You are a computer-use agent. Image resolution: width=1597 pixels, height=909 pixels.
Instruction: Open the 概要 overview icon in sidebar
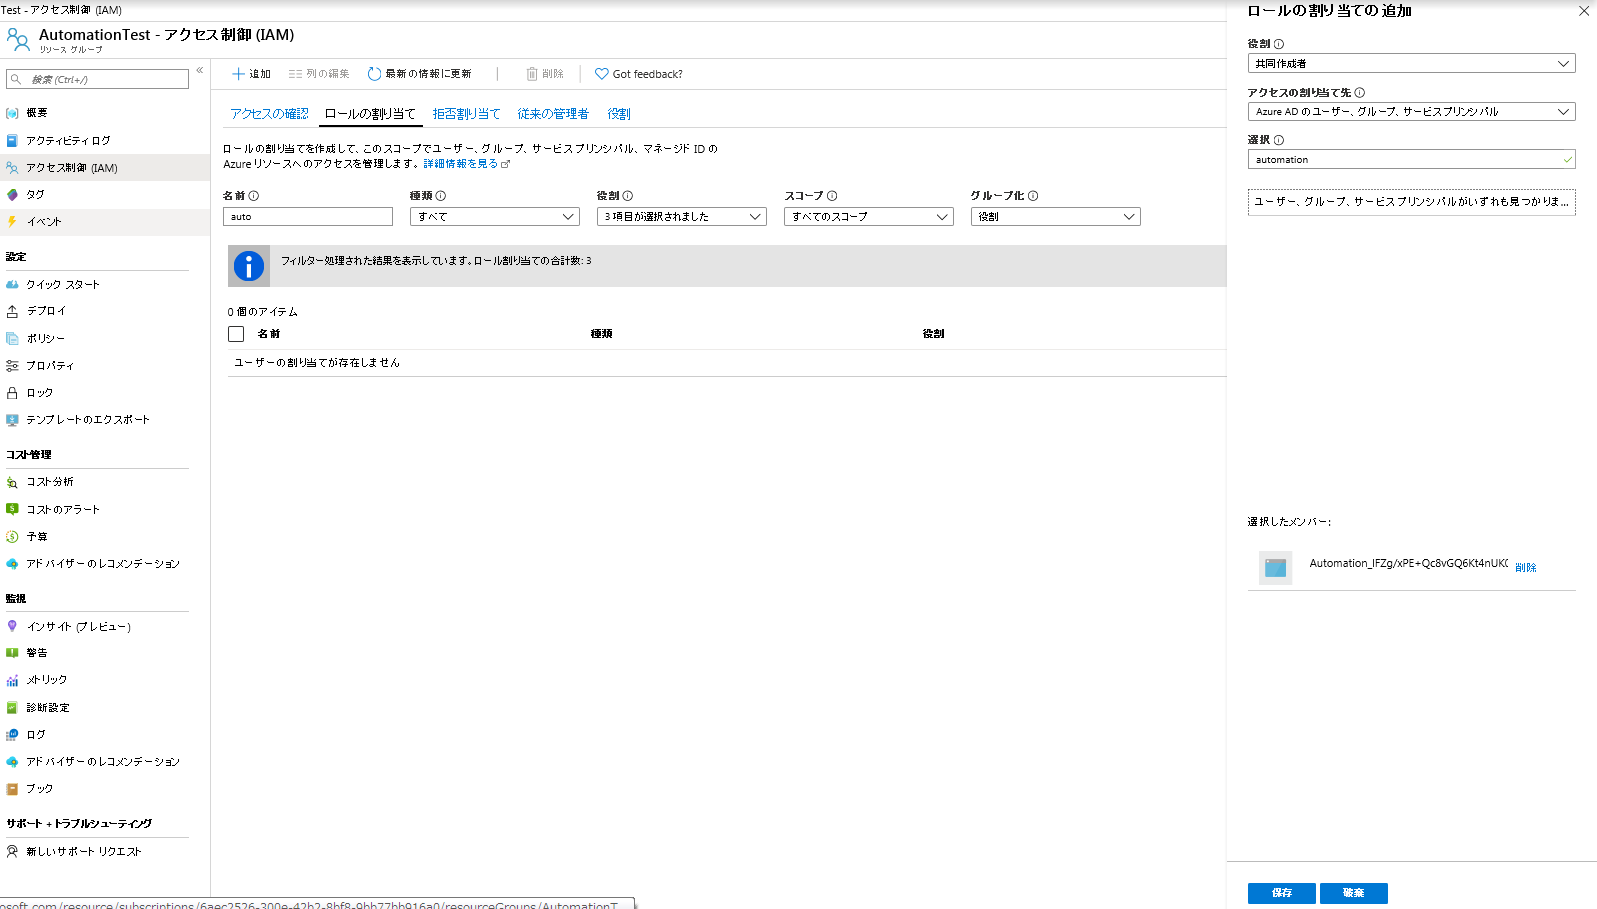12,113
